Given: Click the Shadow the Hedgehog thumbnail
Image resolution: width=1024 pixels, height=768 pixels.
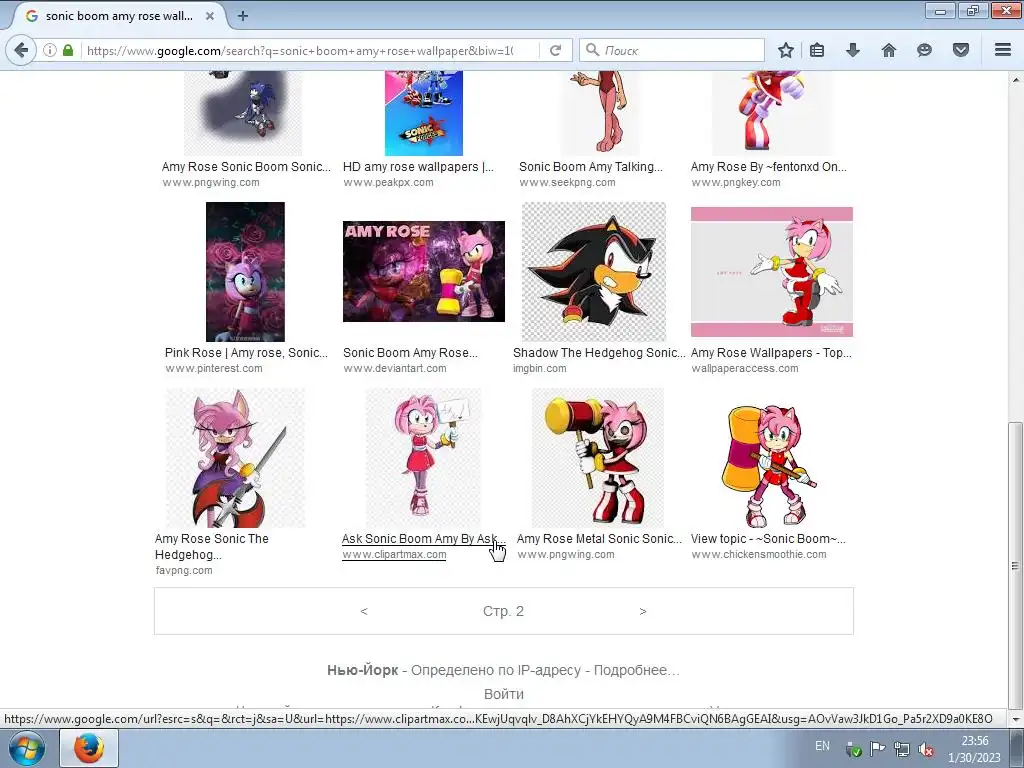Looking at the screenshot, I should (x=594, y=272).
